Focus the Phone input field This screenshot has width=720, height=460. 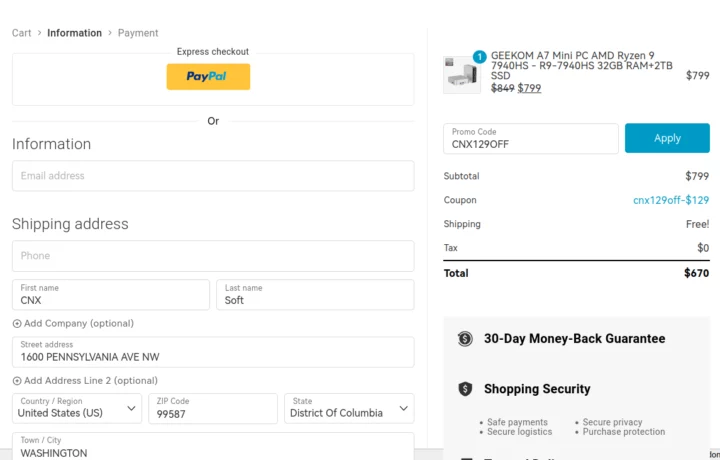[213, 256]
